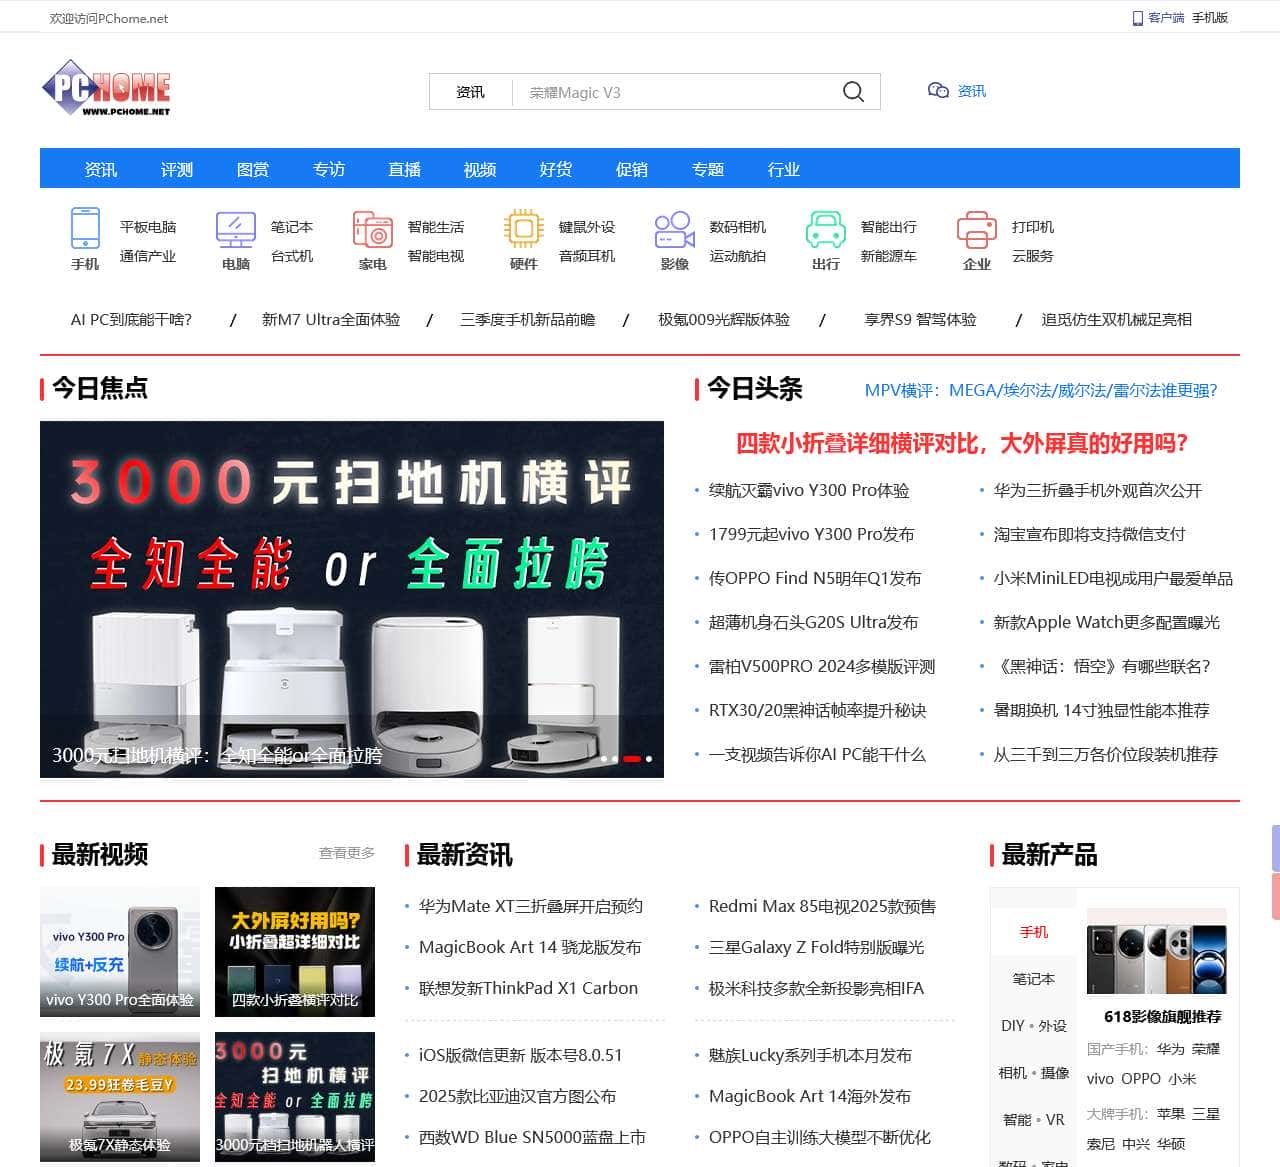Open iOS版微信更新 版本号8.0.51
The image size is (1280, 1167).
520,1055
